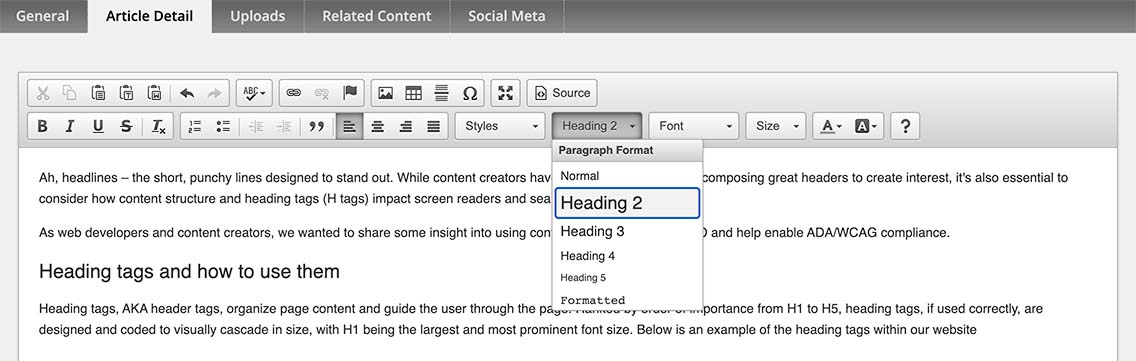Remove formatting with Tx icon
Viewport: 1136px width, 361px height.
click(159, 126)
